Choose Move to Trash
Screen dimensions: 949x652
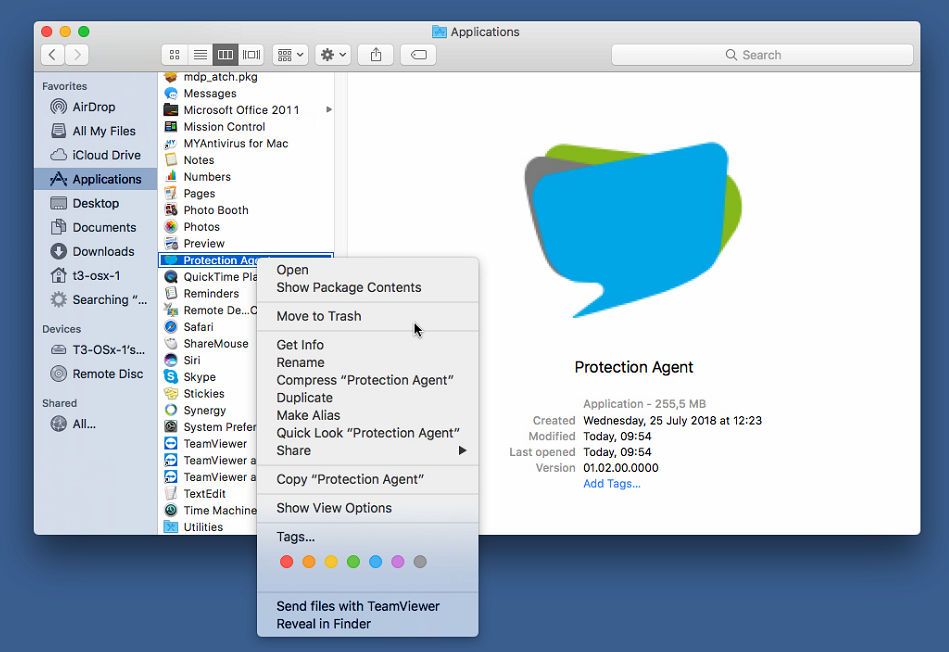[367, 316]
